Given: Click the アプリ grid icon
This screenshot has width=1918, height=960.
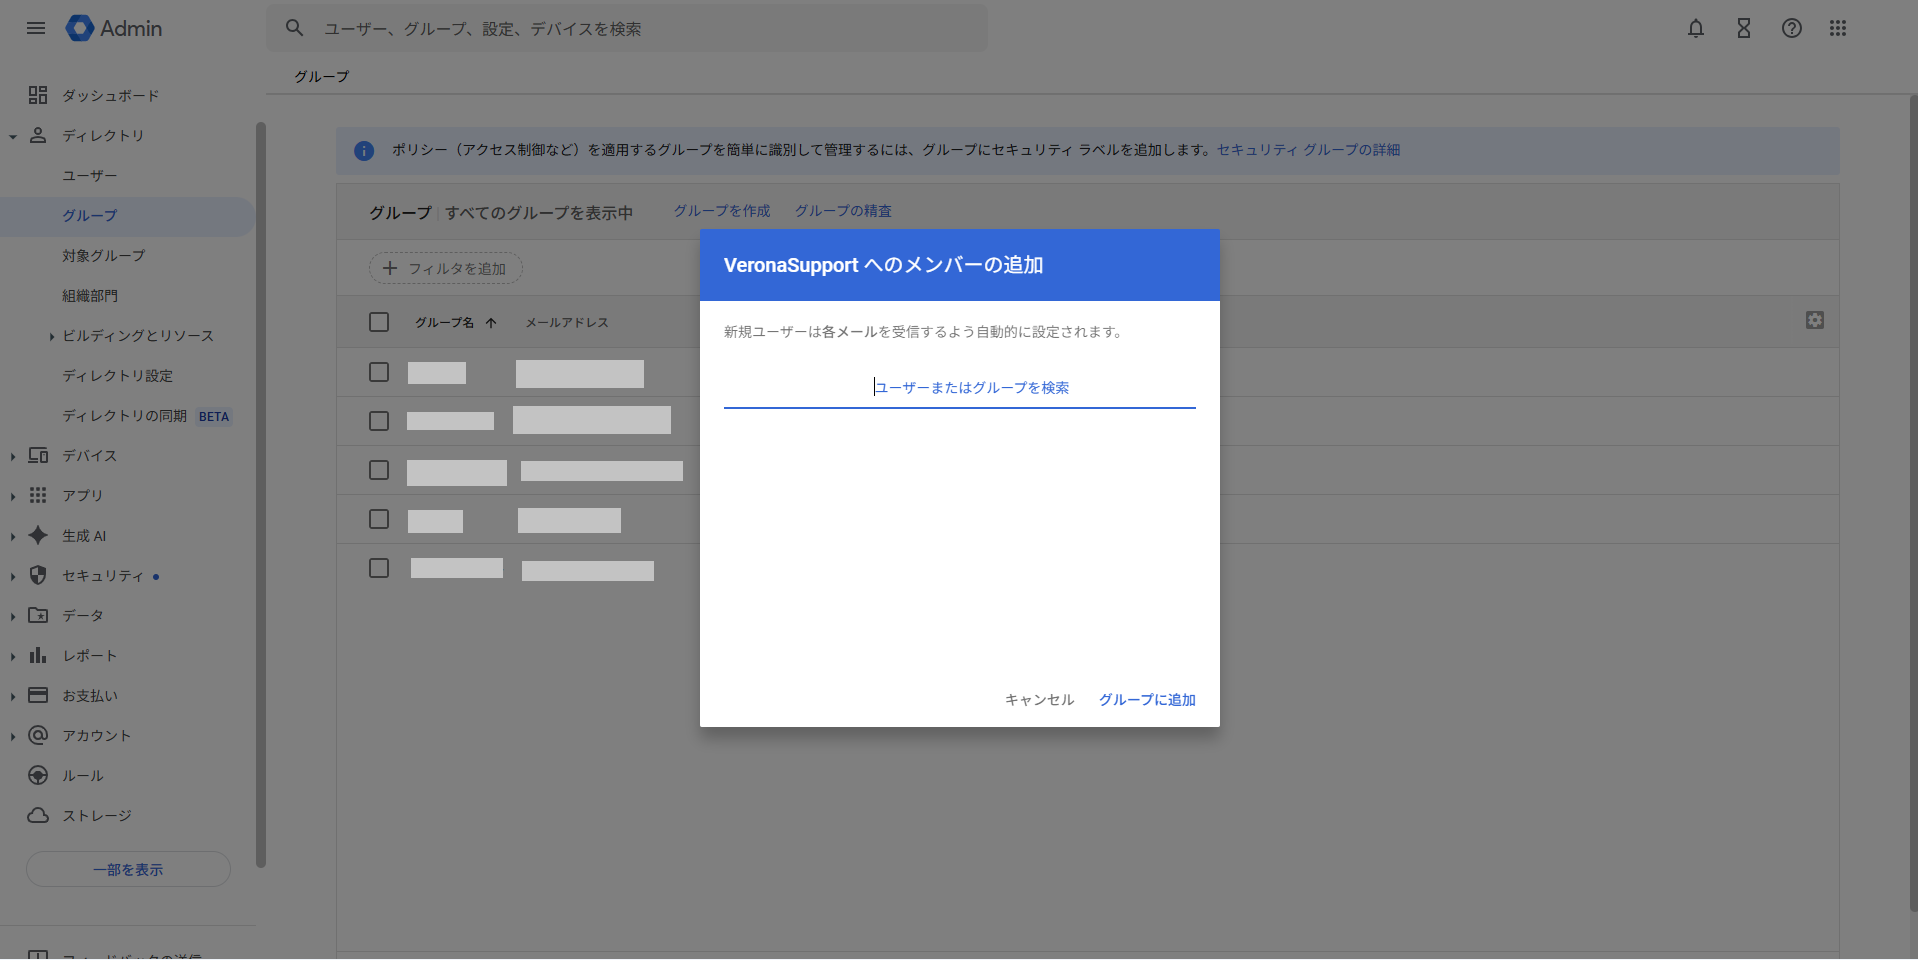Looking at the screenshot, I should [x=38, y=495].
